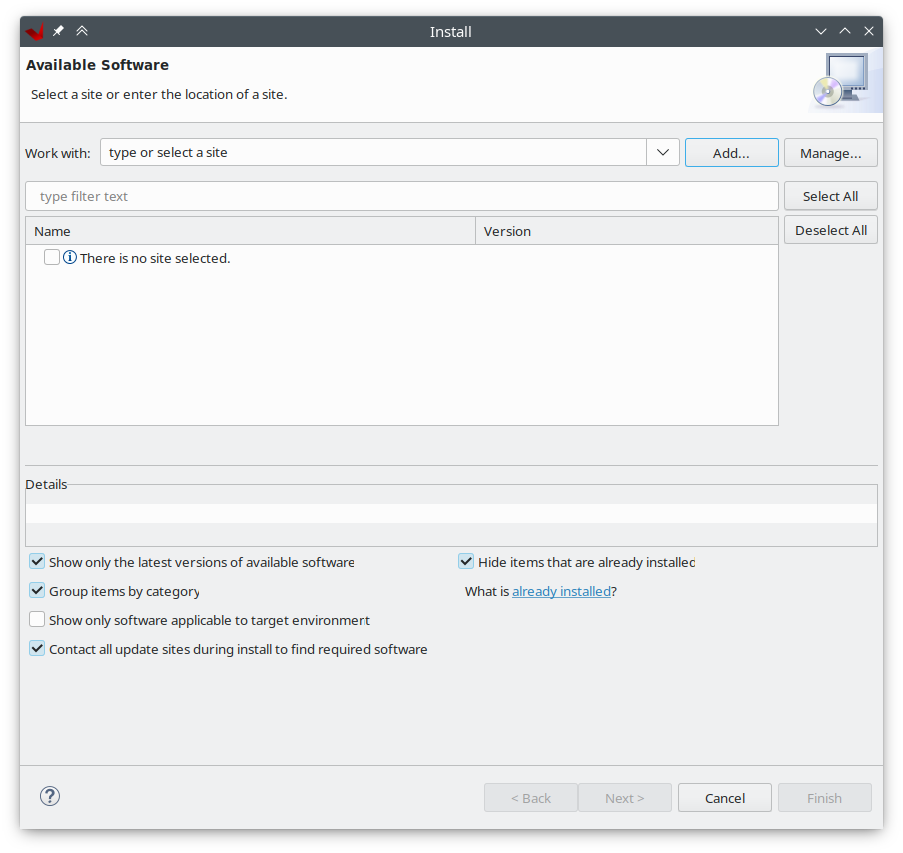Focus the 'type filter text' box

(402, 196)
